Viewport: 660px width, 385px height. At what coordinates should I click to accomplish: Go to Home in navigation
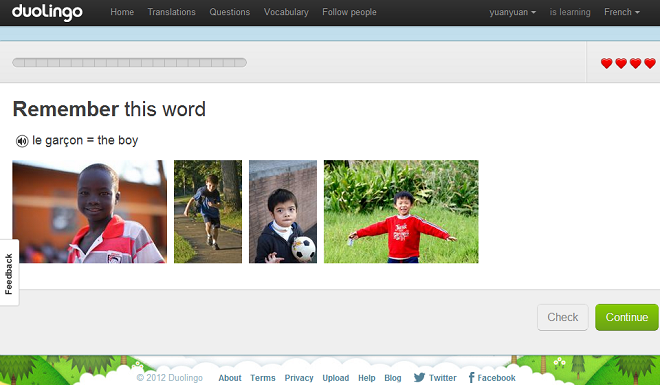point(122,12)
